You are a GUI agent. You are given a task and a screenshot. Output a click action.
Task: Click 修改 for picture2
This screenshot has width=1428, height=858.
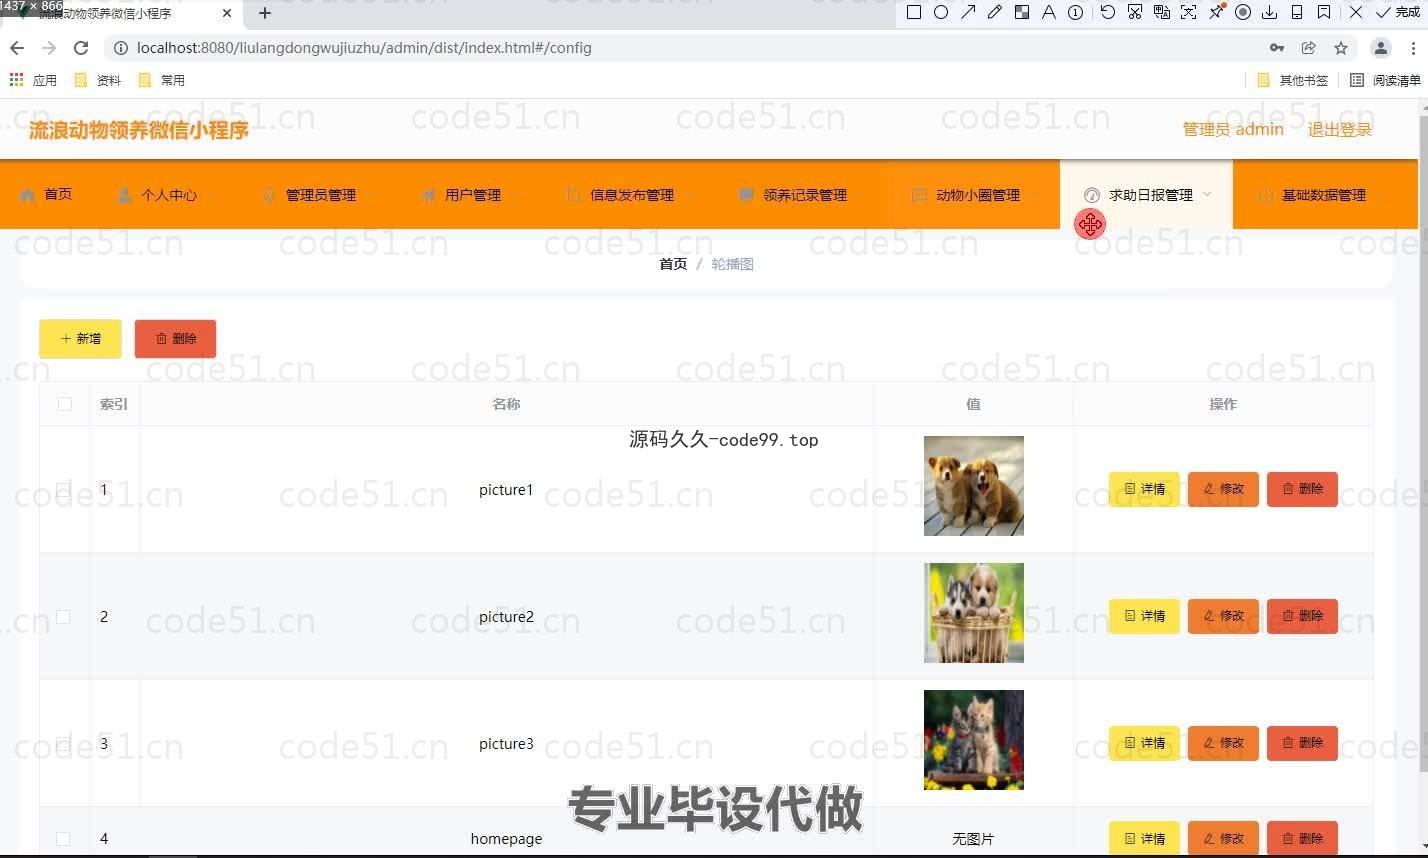click(1223, 616)
